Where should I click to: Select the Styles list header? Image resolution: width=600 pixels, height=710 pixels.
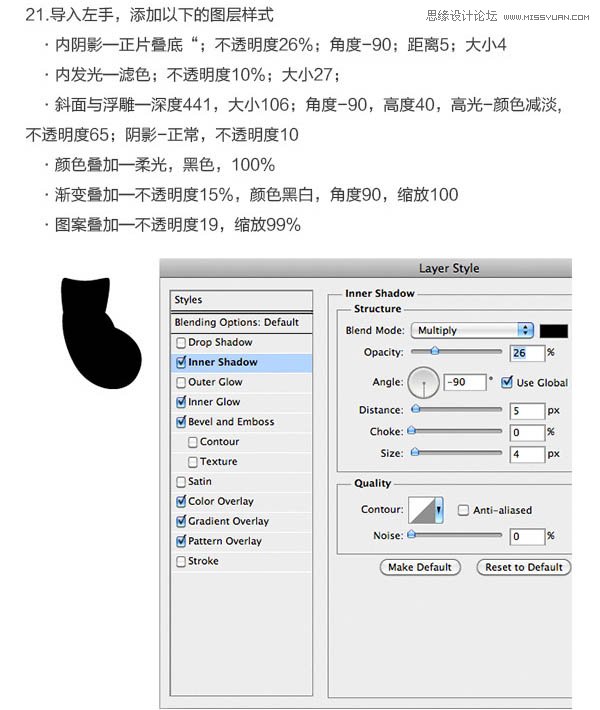[x=241, y=300]
